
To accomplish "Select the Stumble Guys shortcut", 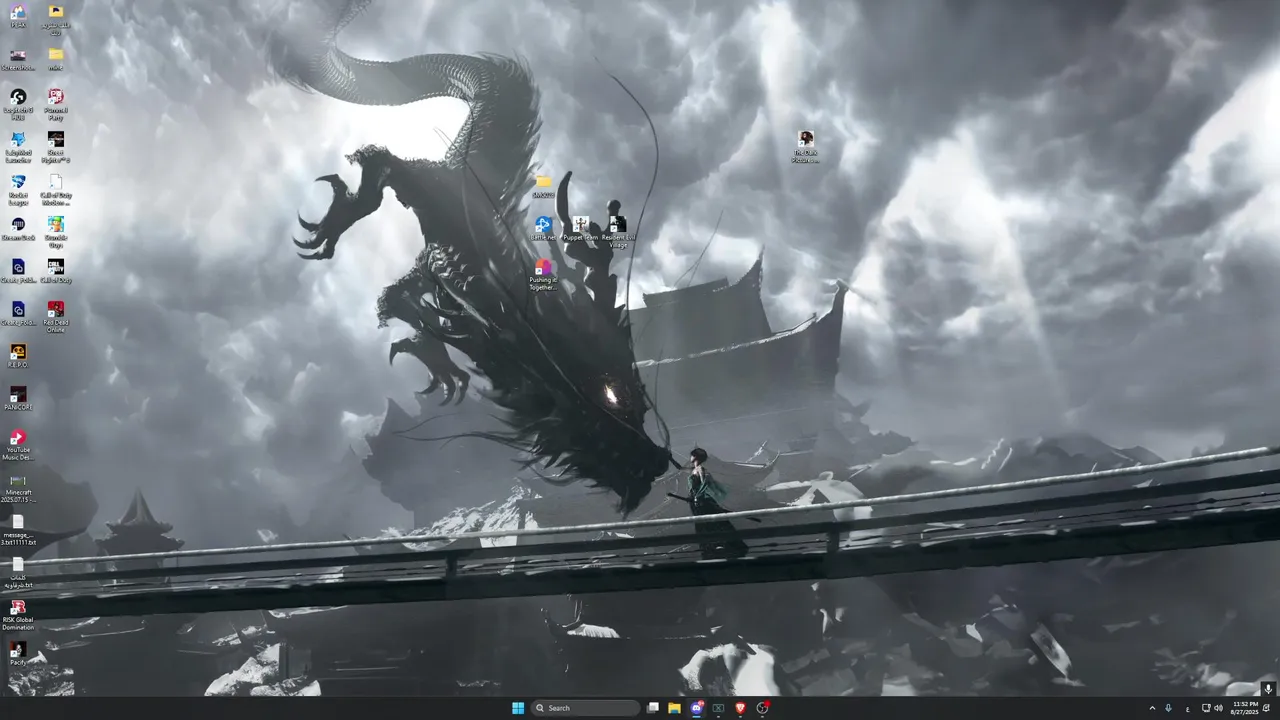I will [x=56, y=230].
